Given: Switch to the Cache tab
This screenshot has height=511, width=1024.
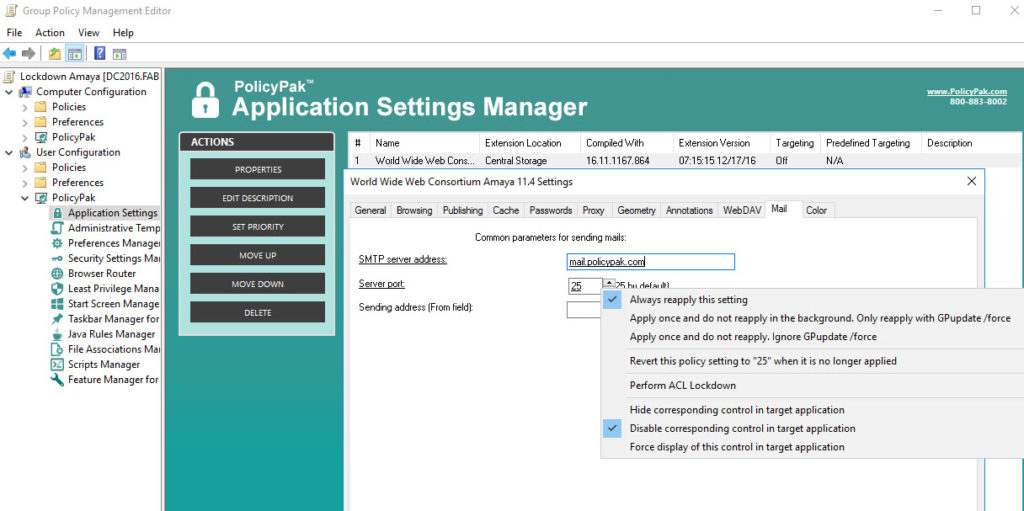Looking at the screenshot, I should click(x=505, y=210).
